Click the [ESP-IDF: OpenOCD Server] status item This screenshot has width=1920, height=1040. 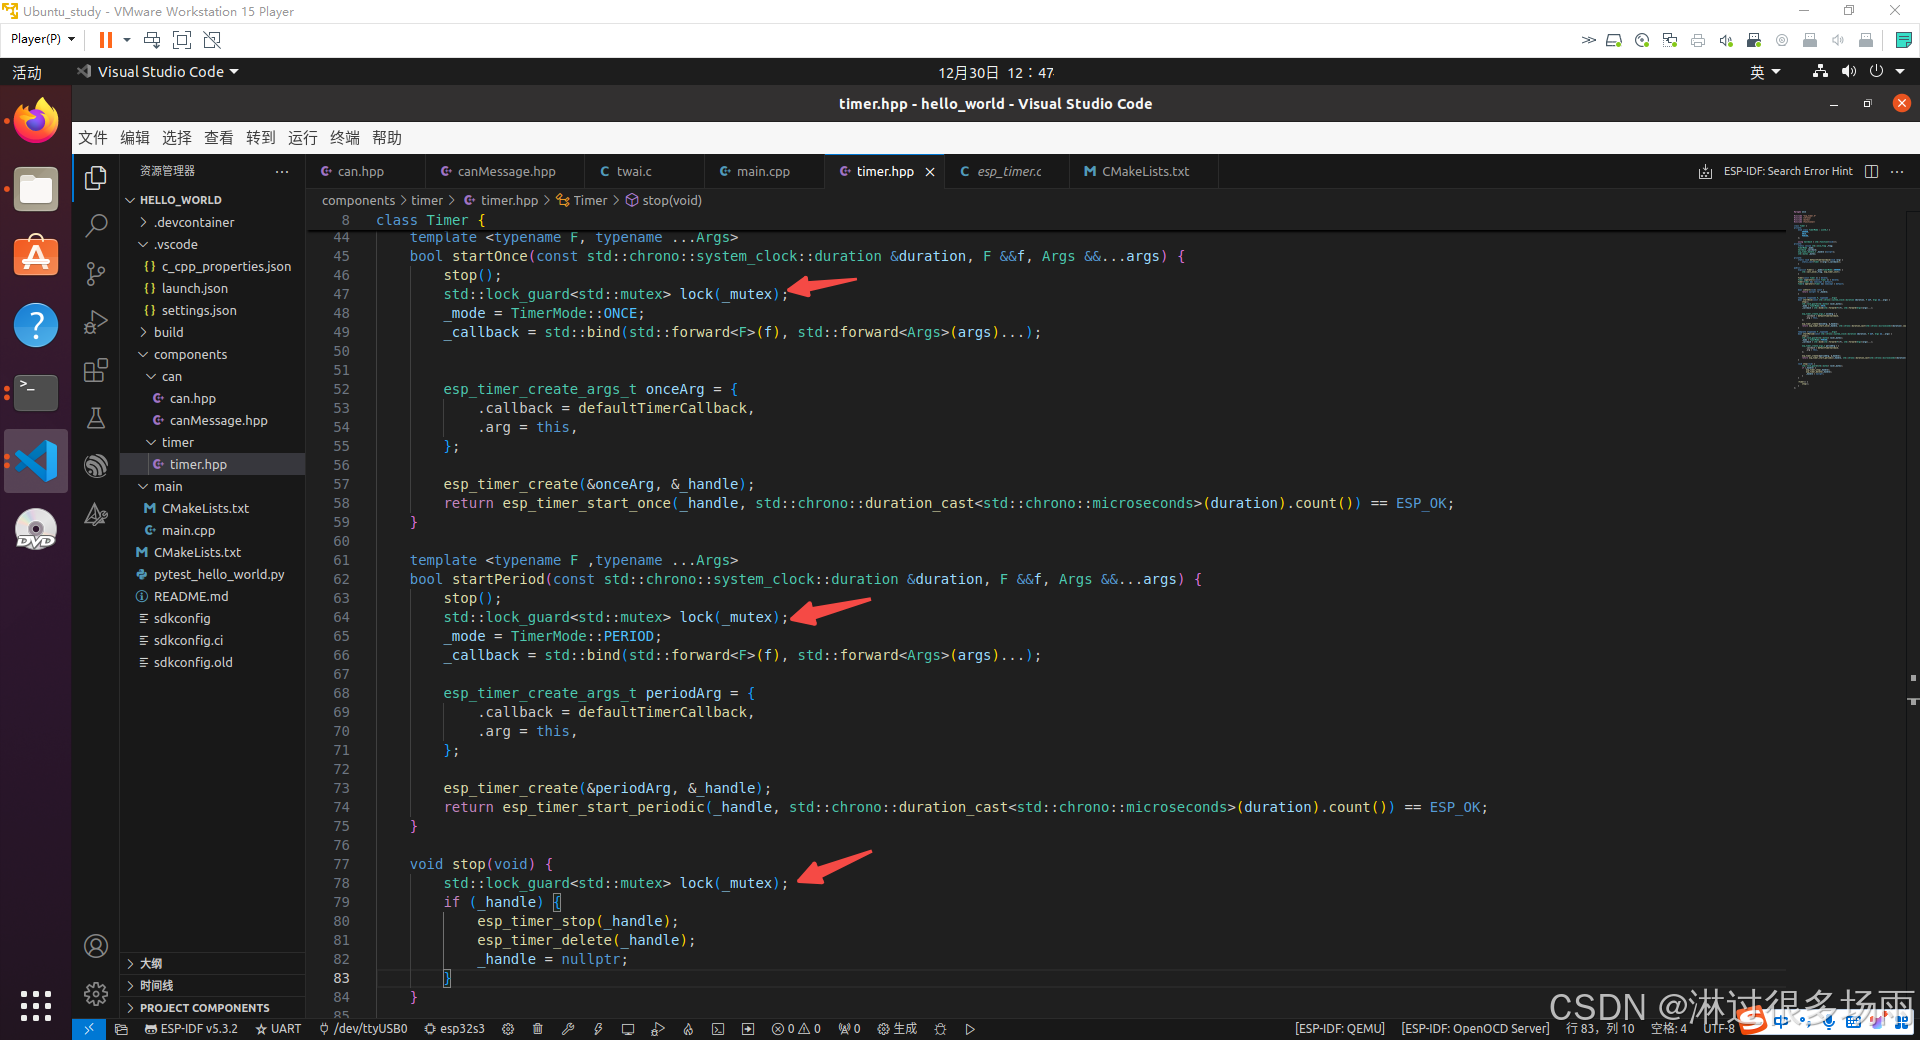click(x=1475, y=1029)
